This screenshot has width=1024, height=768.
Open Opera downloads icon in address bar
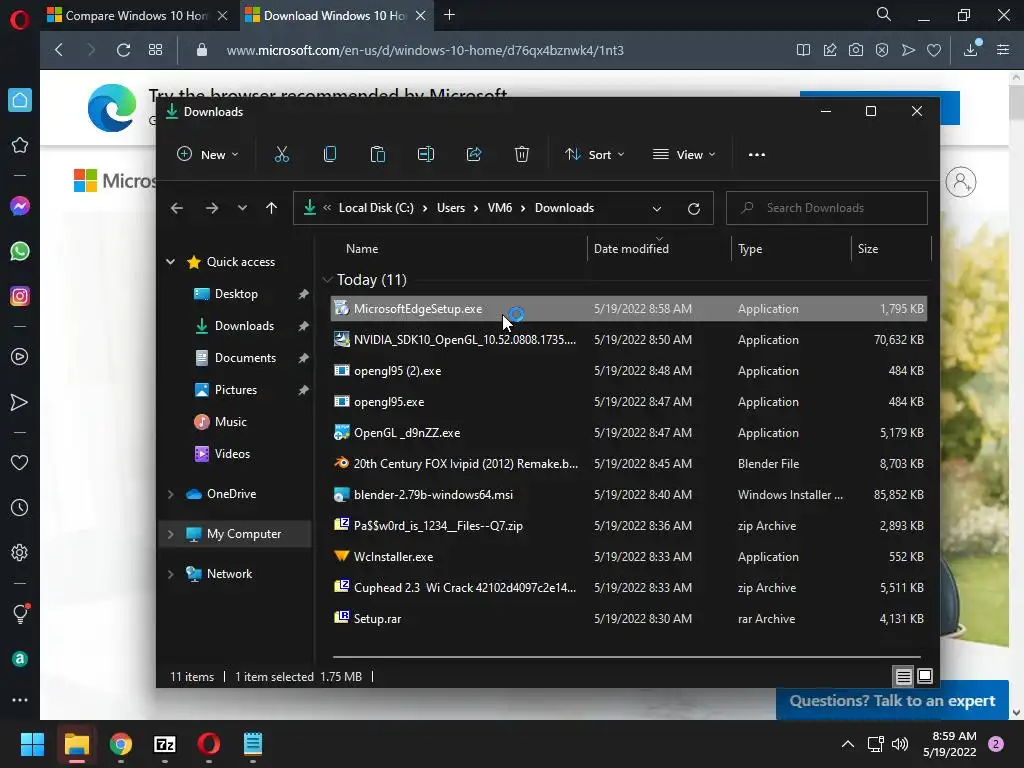[971, 50]
